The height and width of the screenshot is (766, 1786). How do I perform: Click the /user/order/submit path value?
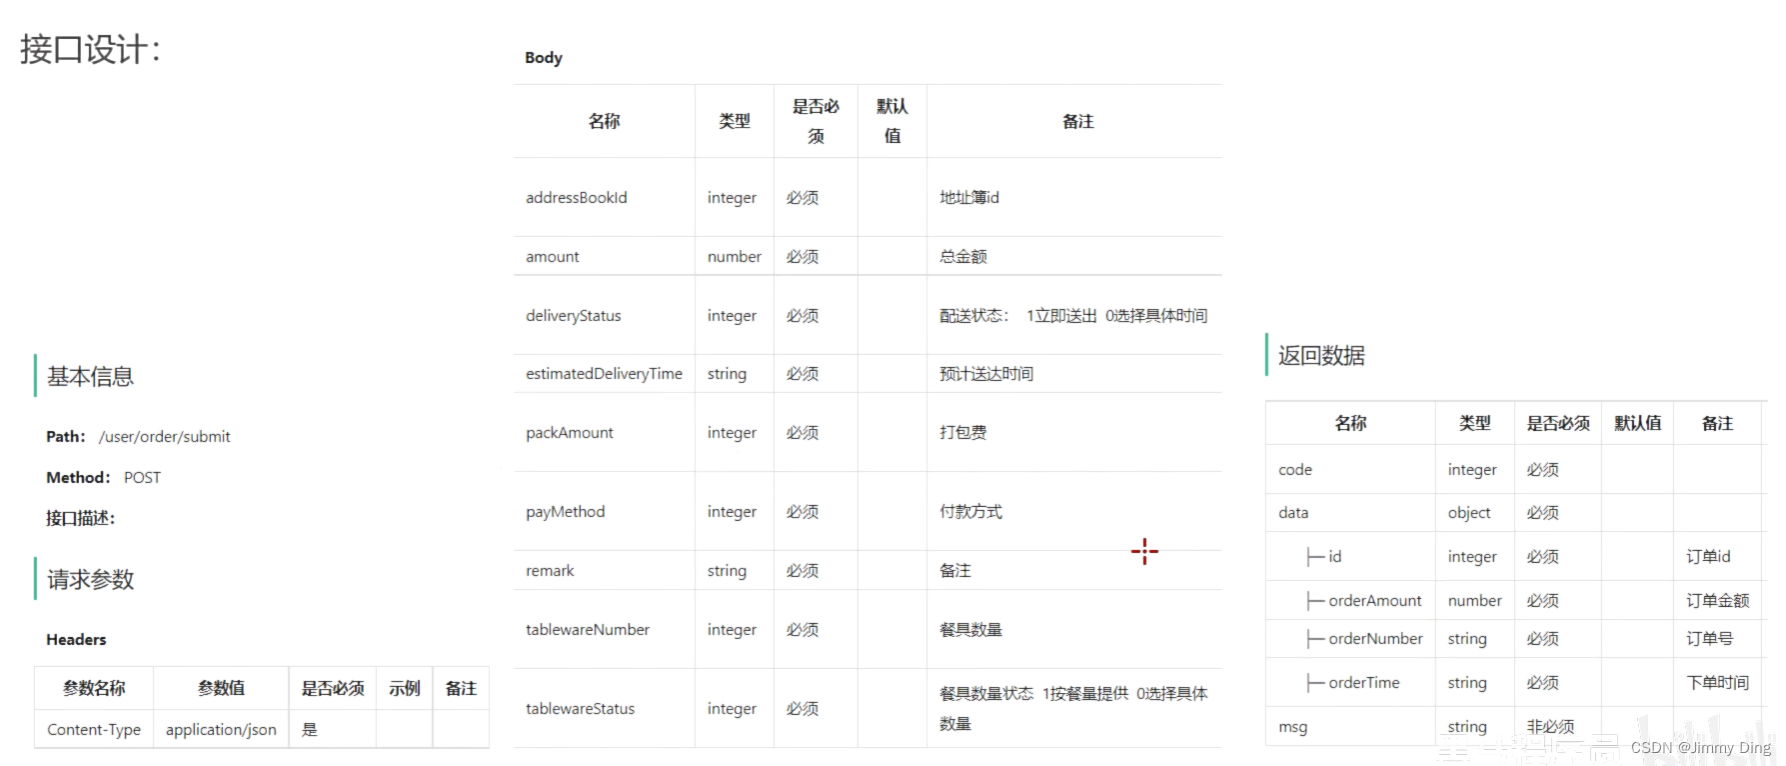(x=164, y=436)
